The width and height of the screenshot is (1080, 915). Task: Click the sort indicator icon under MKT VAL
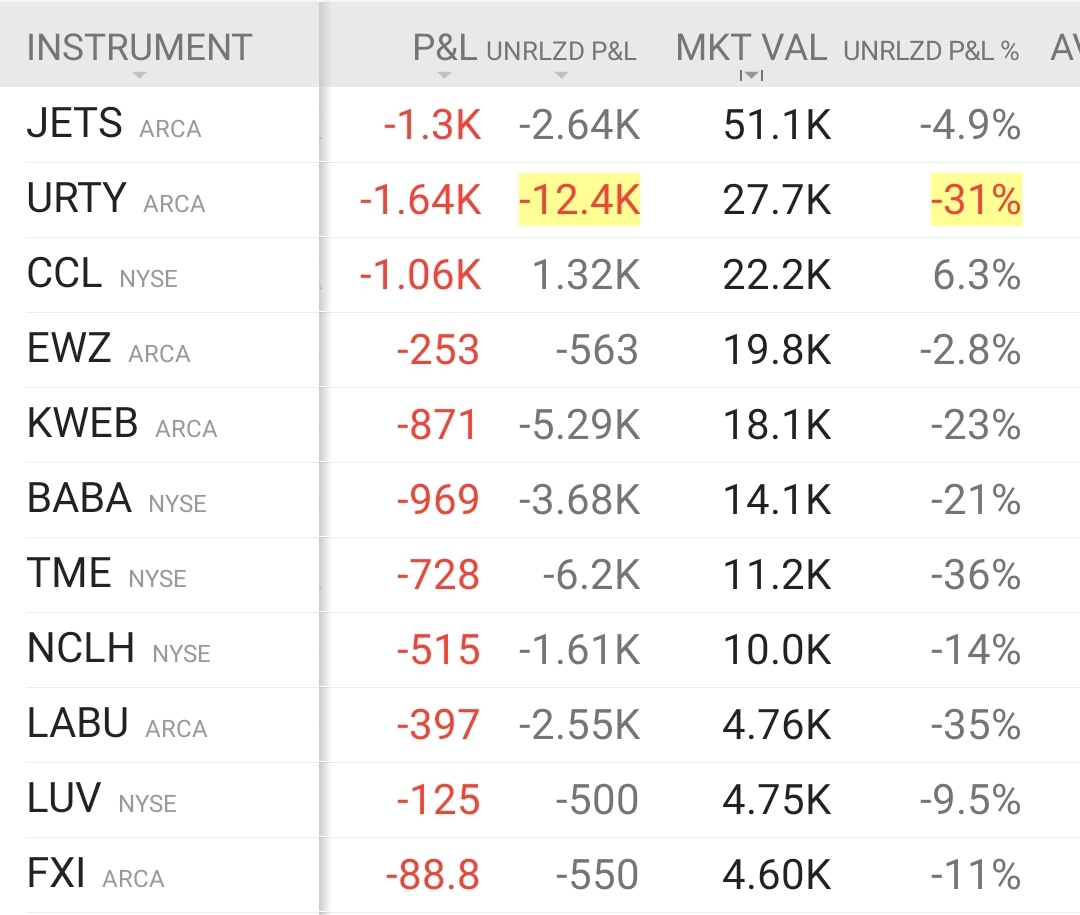[x=749, y=75]
